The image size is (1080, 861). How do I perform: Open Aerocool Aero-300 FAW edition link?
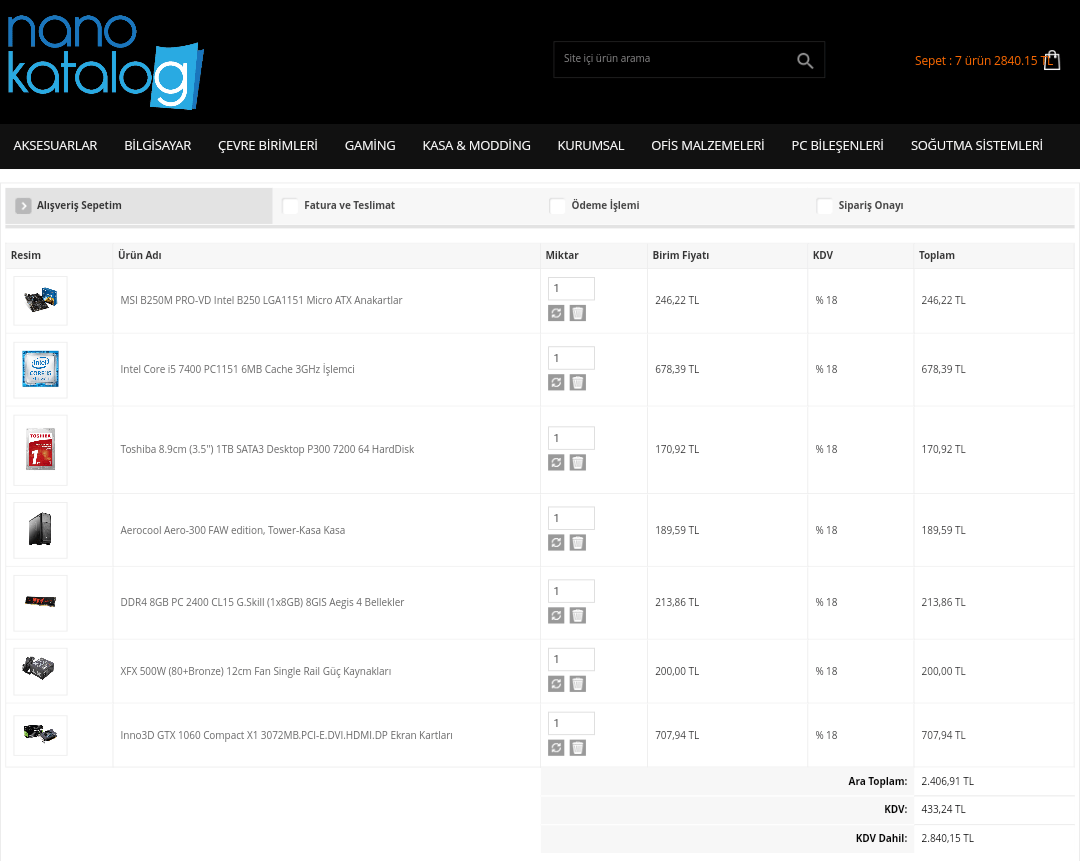tap(233, 530)
